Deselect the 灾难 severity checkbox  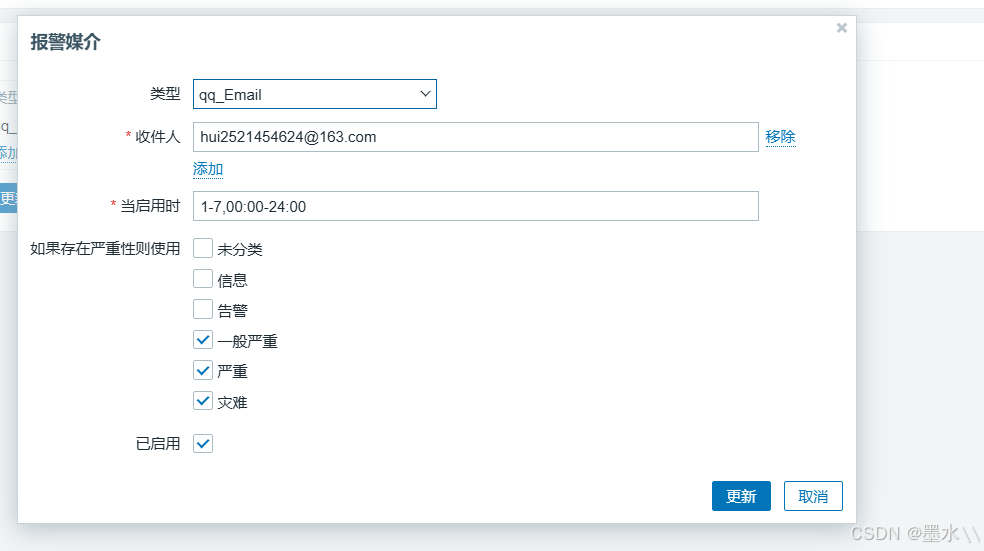(203, 401)
